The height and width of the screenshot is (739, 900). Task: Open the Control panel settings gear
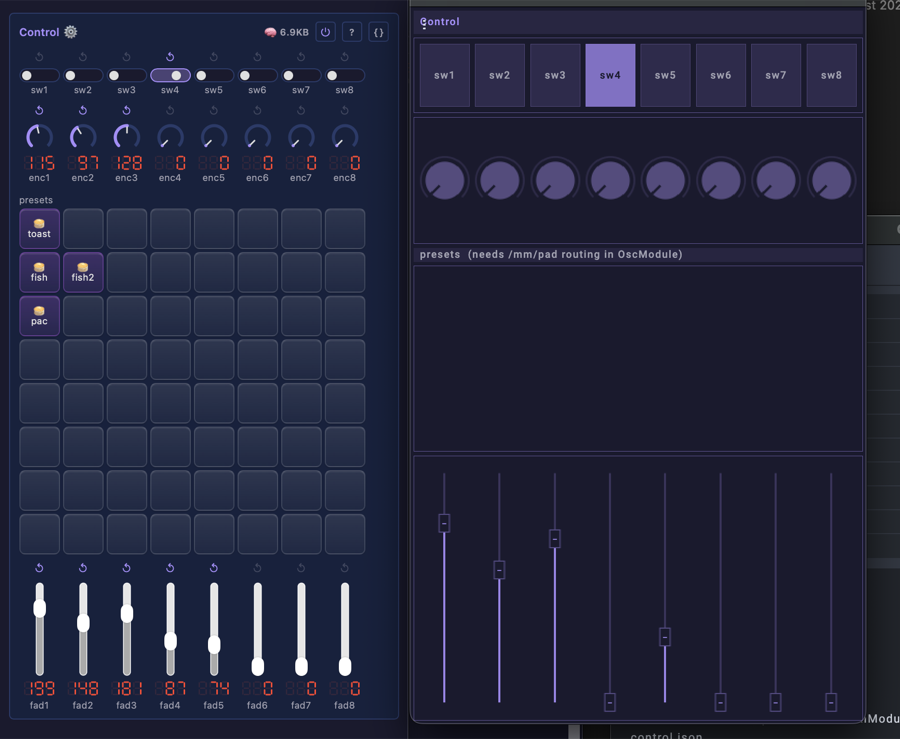click(x=71, y=32)
